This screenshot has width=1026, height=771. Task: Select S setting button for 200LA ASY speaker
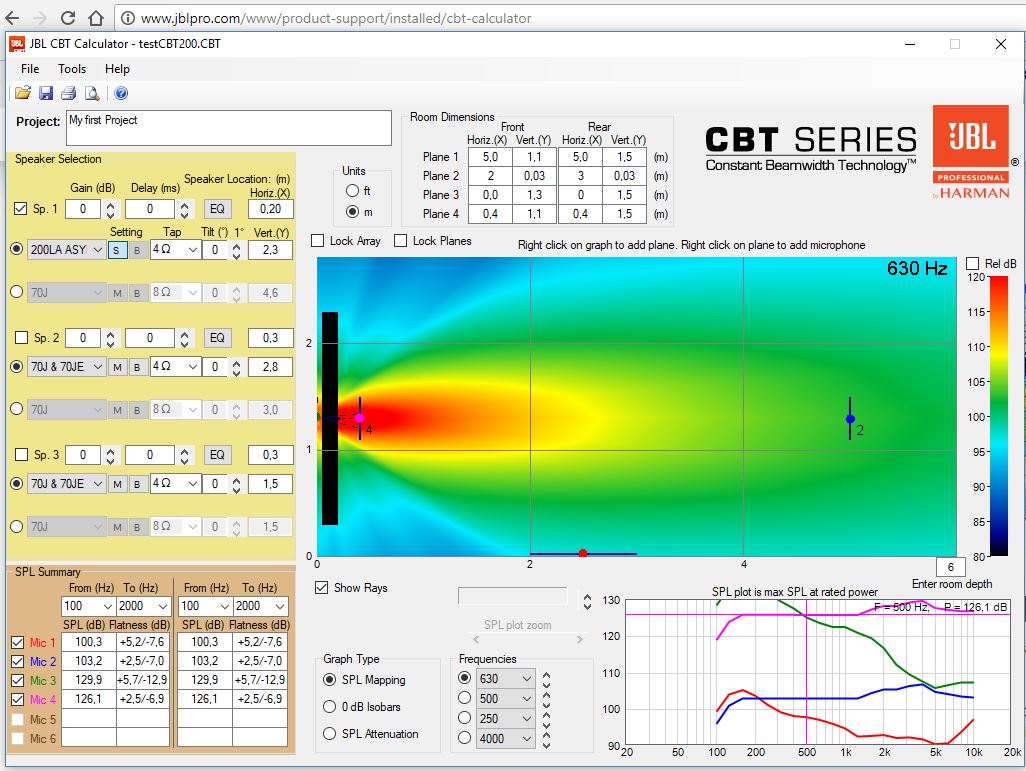point(117,250)
